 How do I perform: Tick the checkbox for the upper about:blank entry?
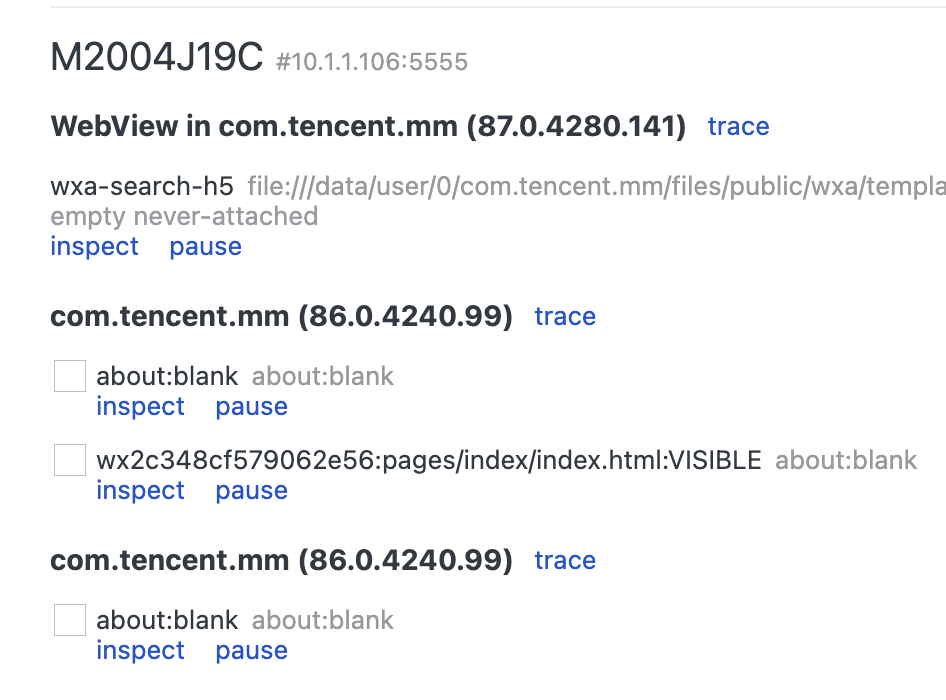coord(70,377)
